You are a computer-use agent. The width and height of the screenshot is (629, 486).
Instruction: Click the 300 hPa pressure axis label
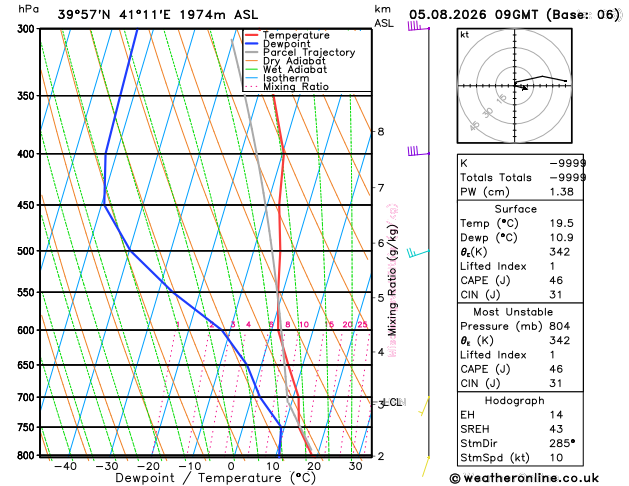[26, 29]
